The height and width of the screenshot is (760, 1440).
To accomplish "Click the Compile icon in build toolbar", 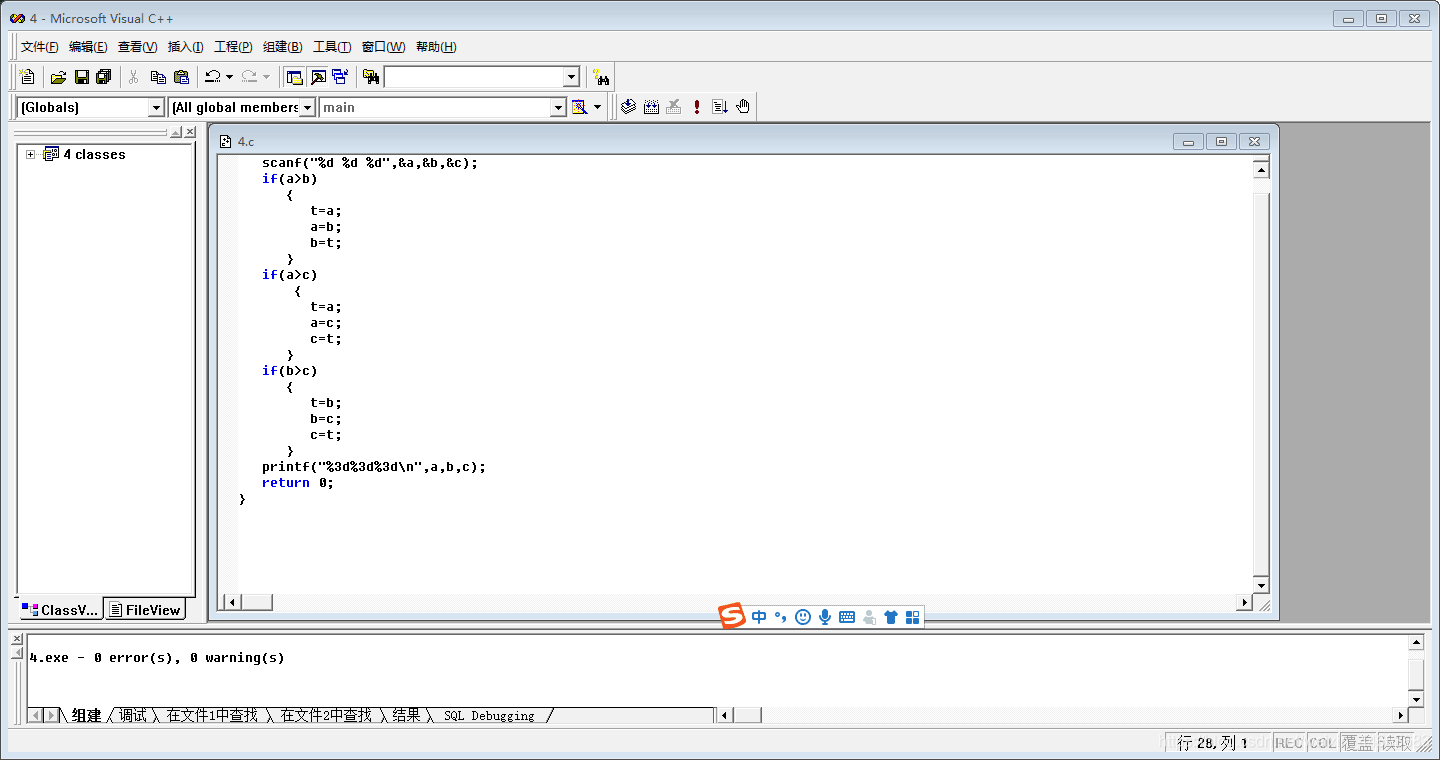I will (628, 106).
